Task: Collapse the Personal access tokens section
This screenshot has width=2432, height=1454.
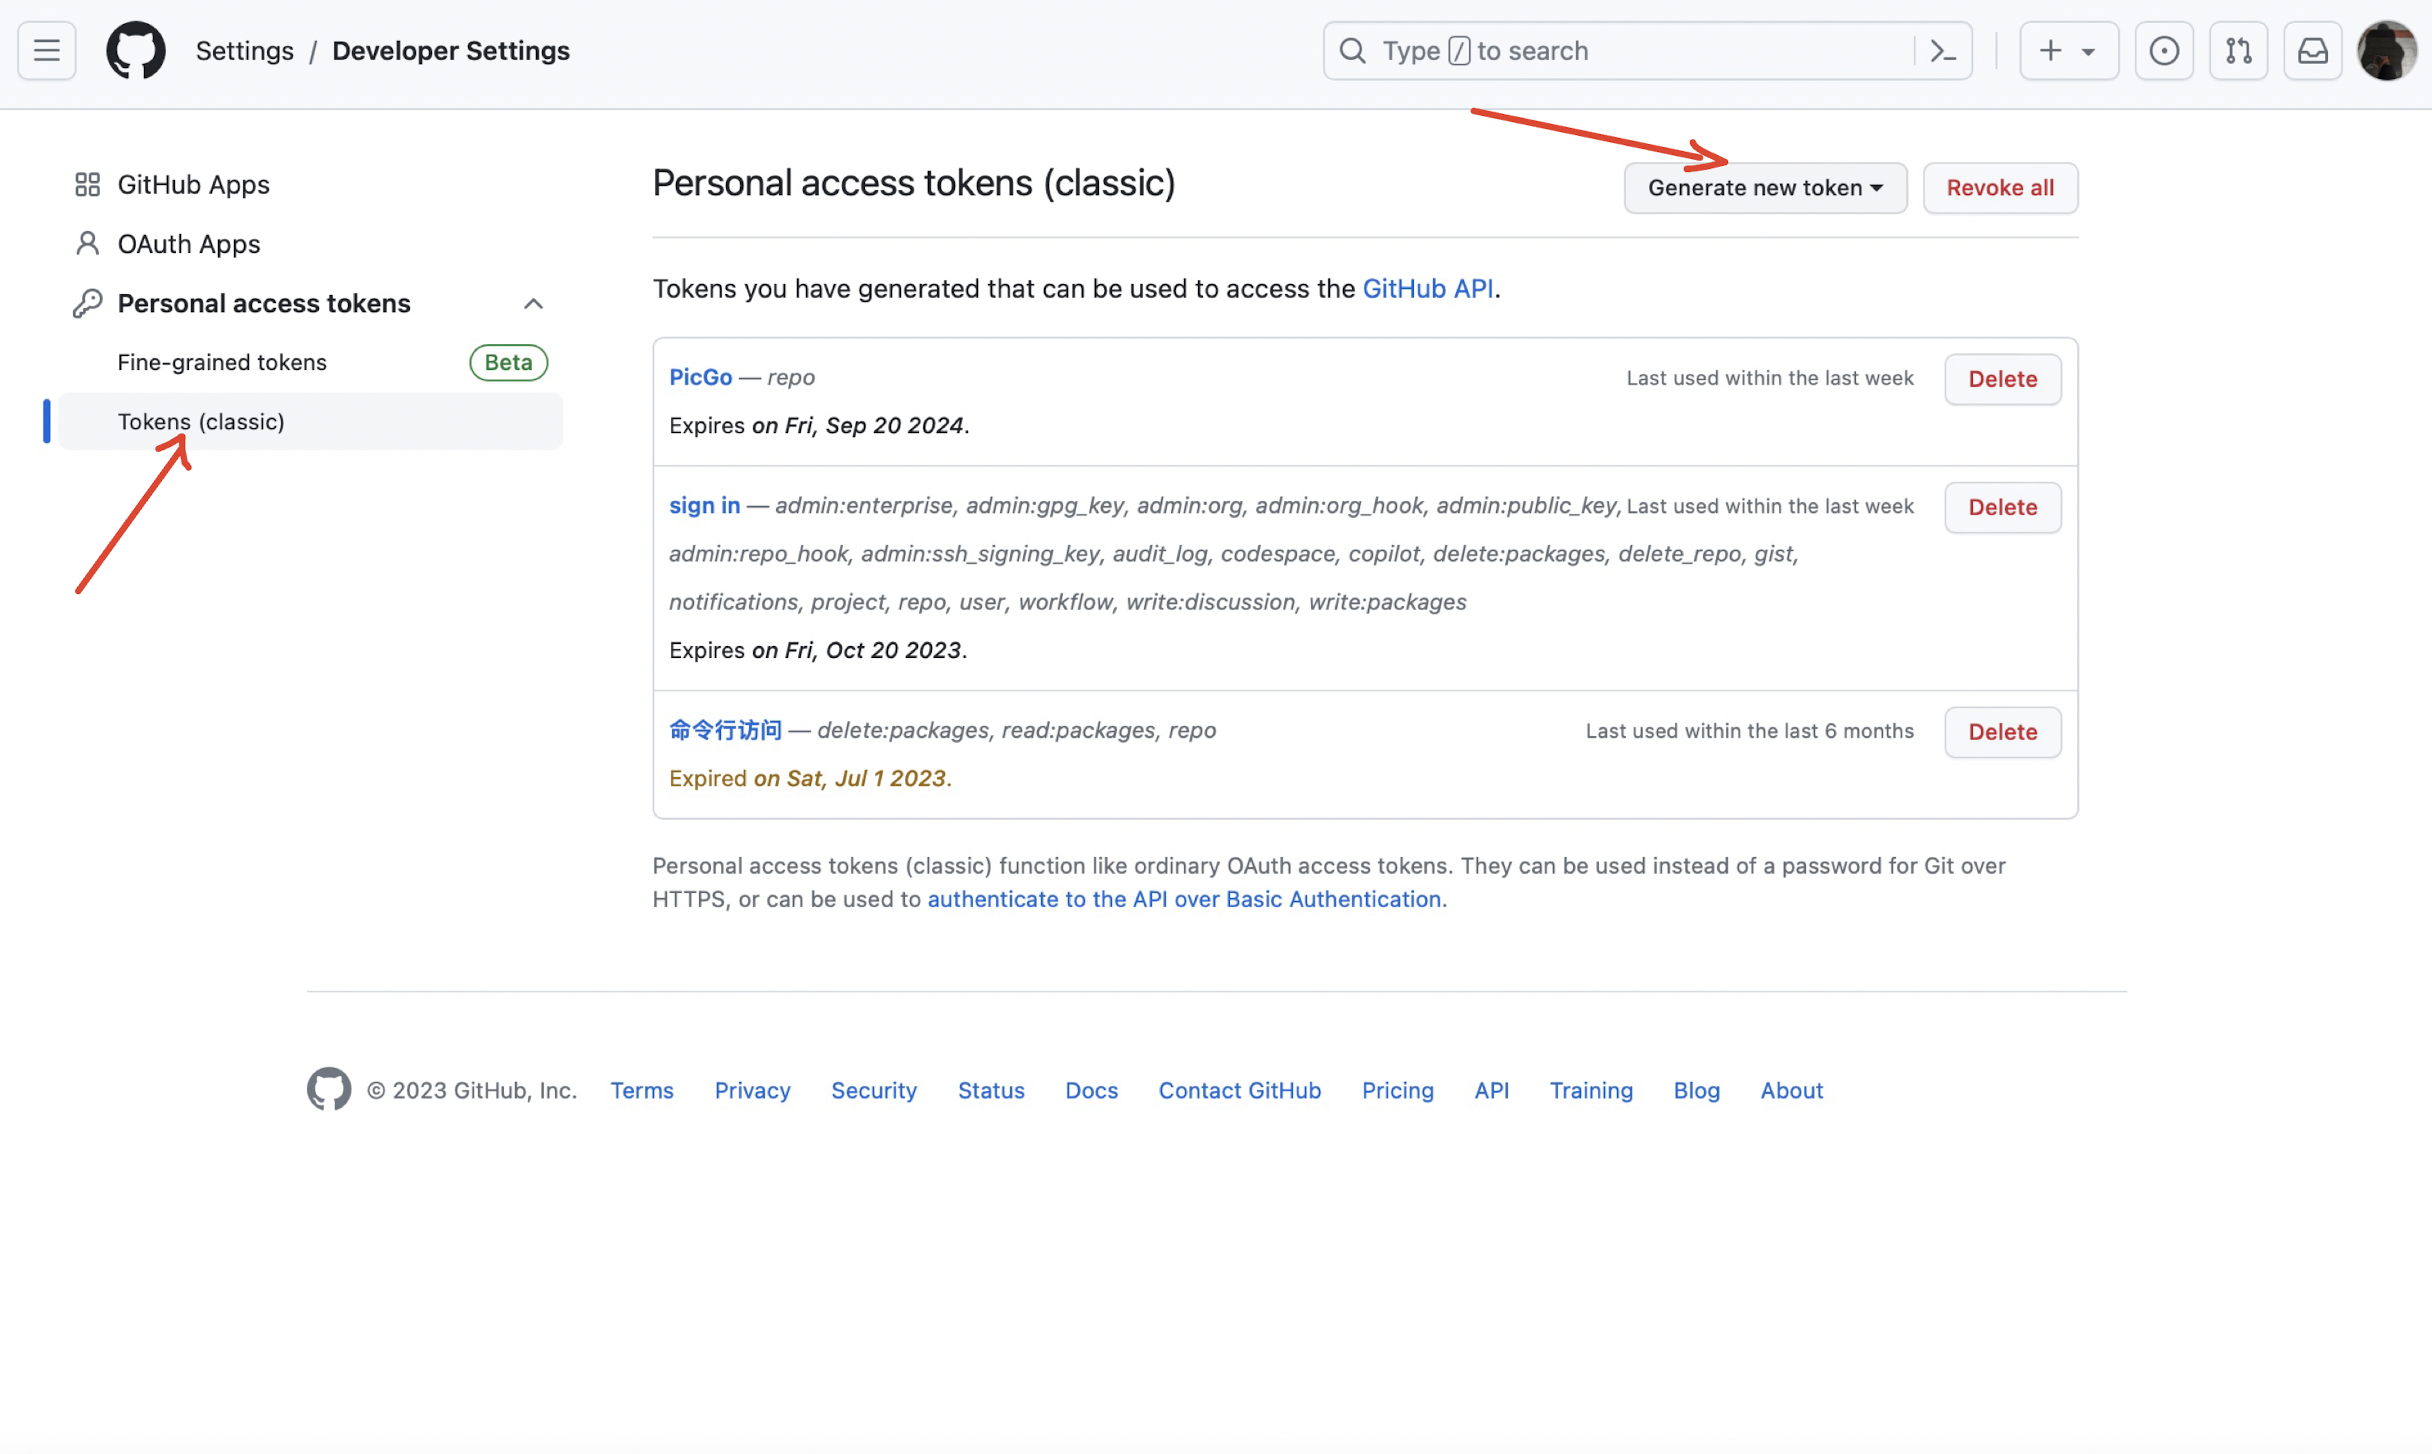Action: [x=533, y=303]
